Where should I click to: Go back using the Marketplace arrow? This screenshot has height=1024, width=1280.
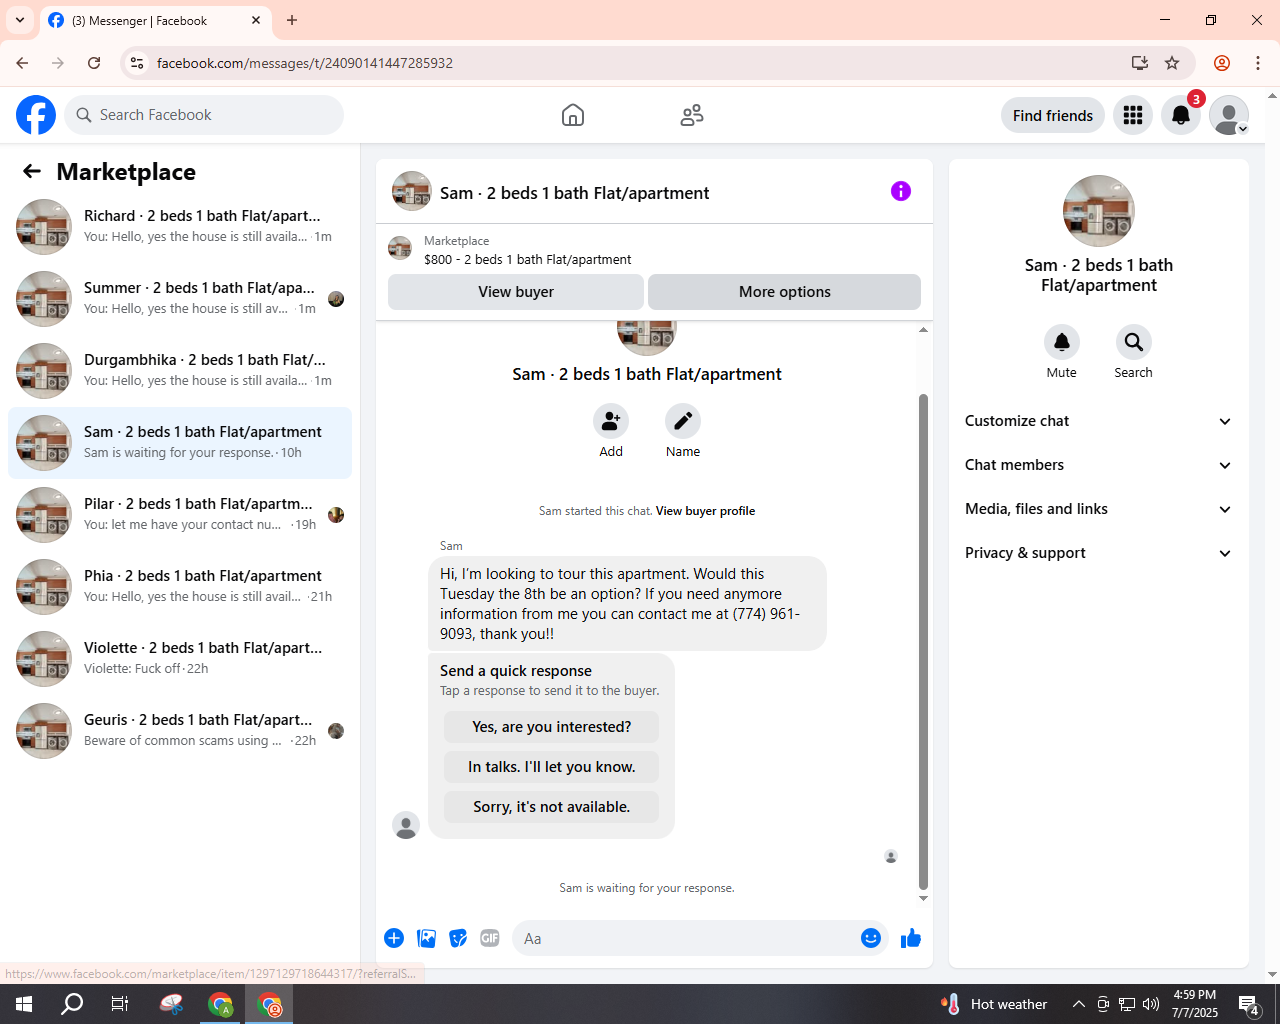[32, 172]
